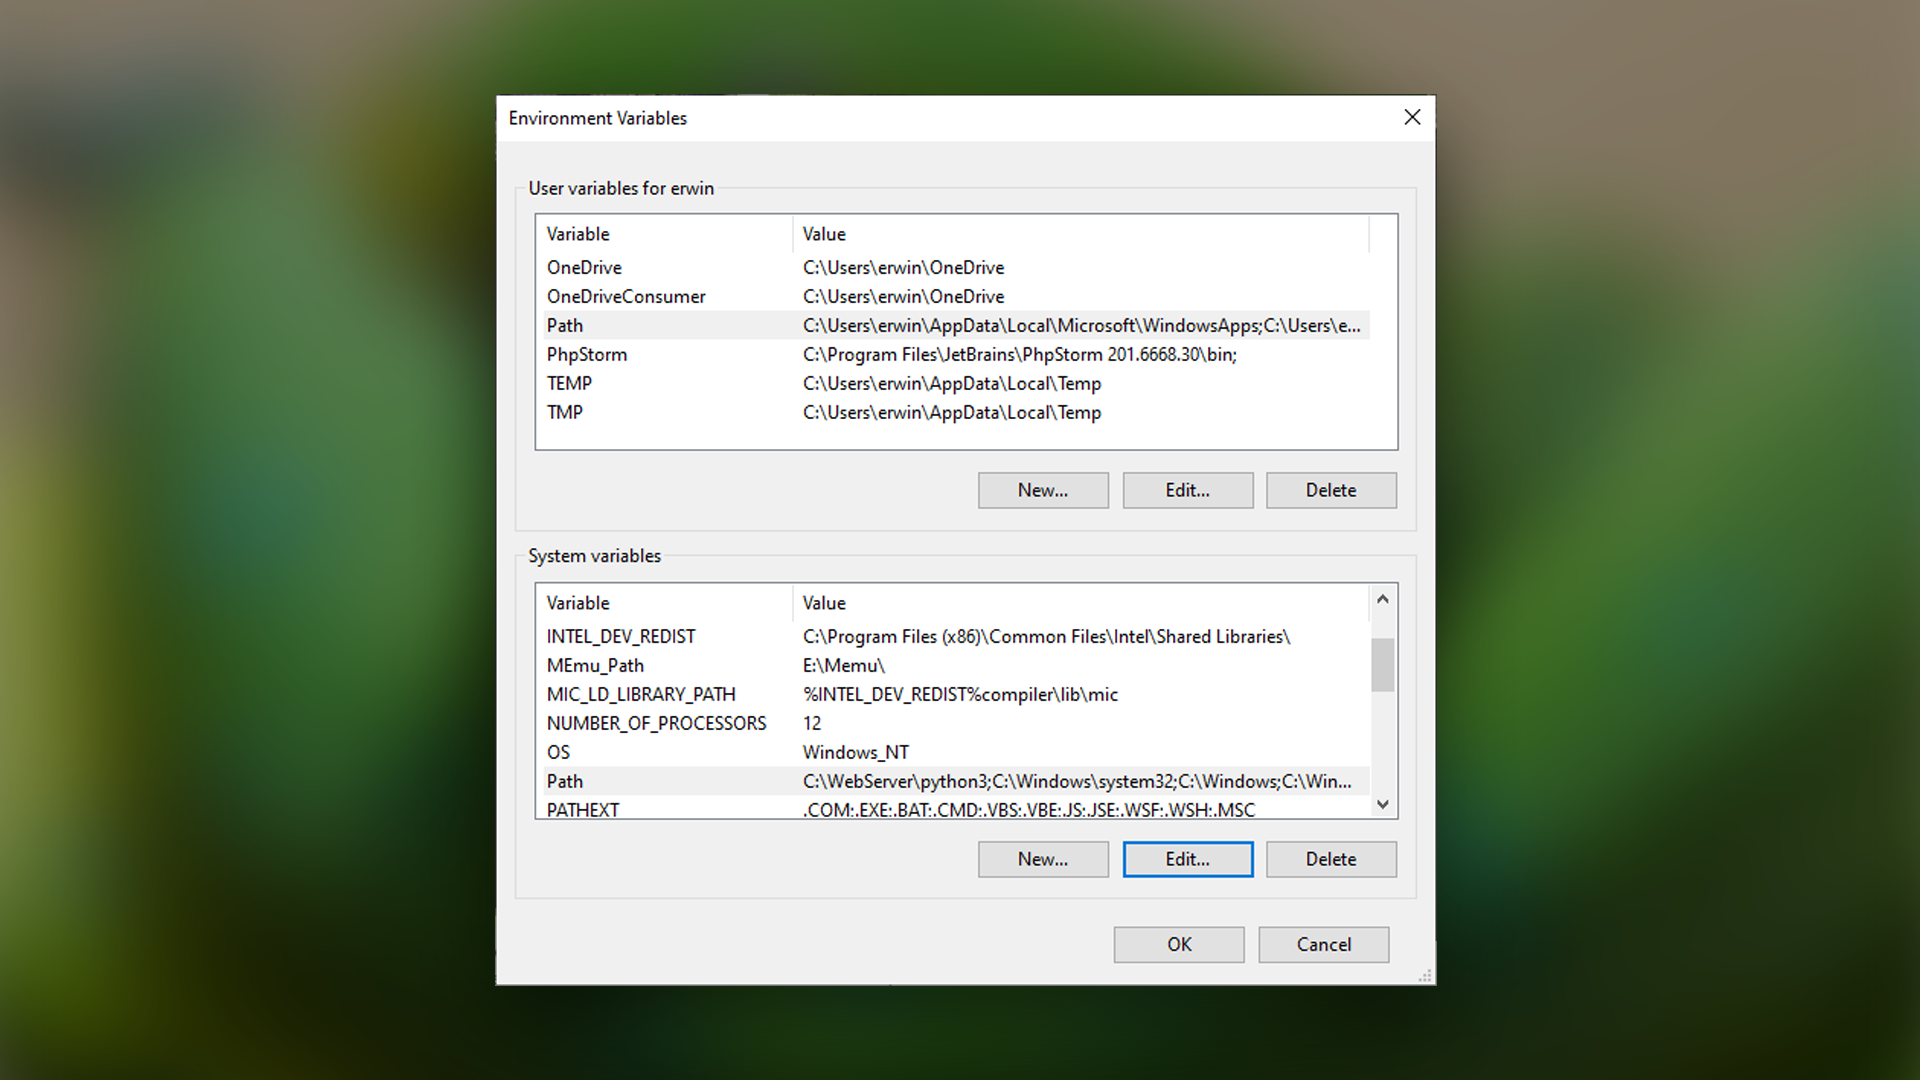The width and height of the screenshot is (1920, 1080).
Task: Click the highlighted Edit button for system variables
Action: pos(1187,859)
